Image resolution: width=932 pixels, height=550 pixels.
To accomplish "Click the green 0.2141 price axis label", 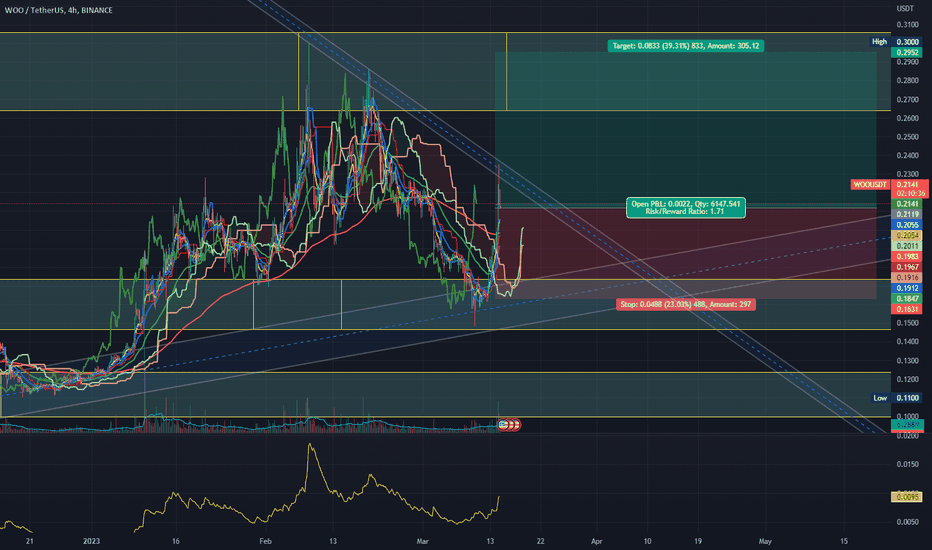I will coord(907,204).
